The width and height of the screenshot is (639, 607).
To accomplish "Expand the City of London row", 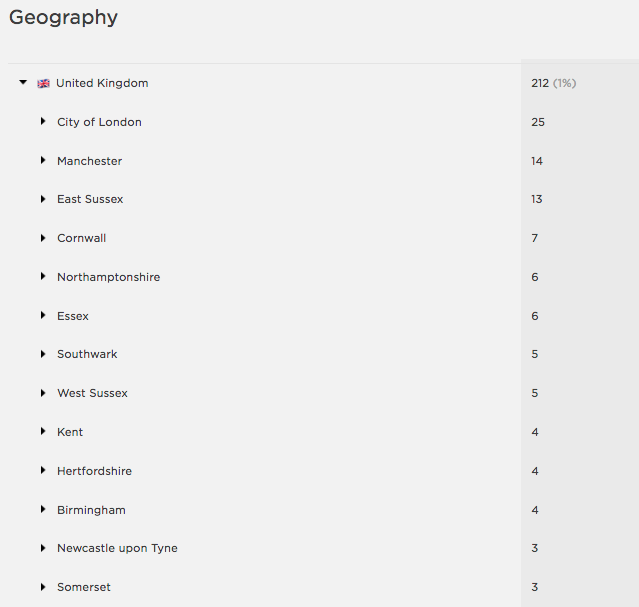I will click(43, 121).
